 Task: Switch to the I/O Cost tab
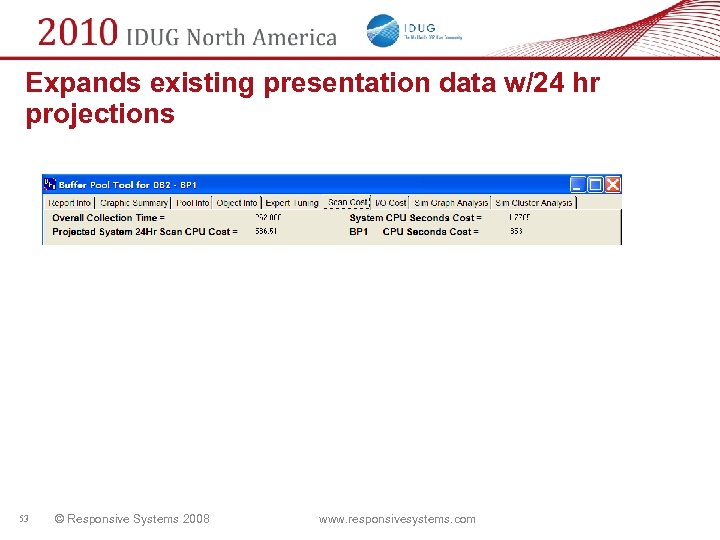pyautogui.click(x=390, y=202)
